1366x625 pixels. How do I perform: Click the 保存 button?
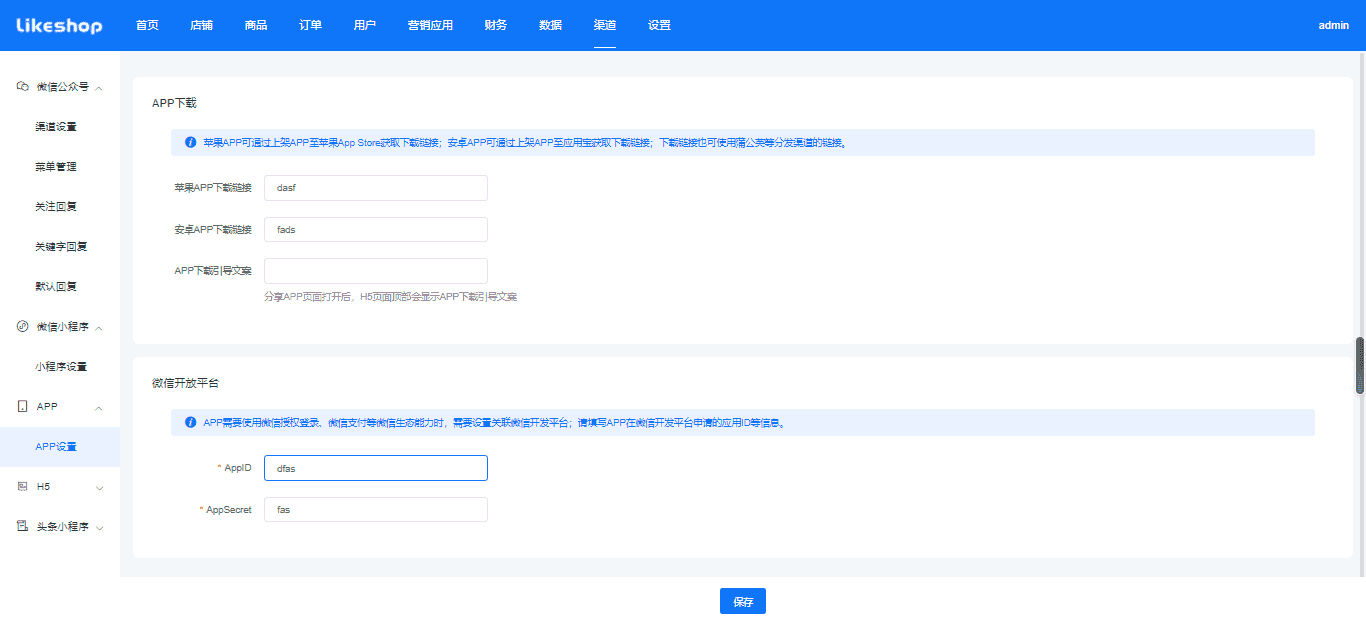(x=743, y=601)
